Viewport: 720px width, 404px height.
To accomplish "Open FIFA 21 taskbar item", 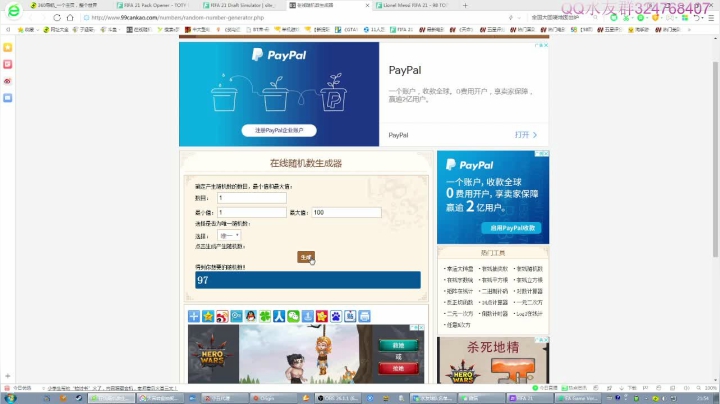I will click(529, 398).
